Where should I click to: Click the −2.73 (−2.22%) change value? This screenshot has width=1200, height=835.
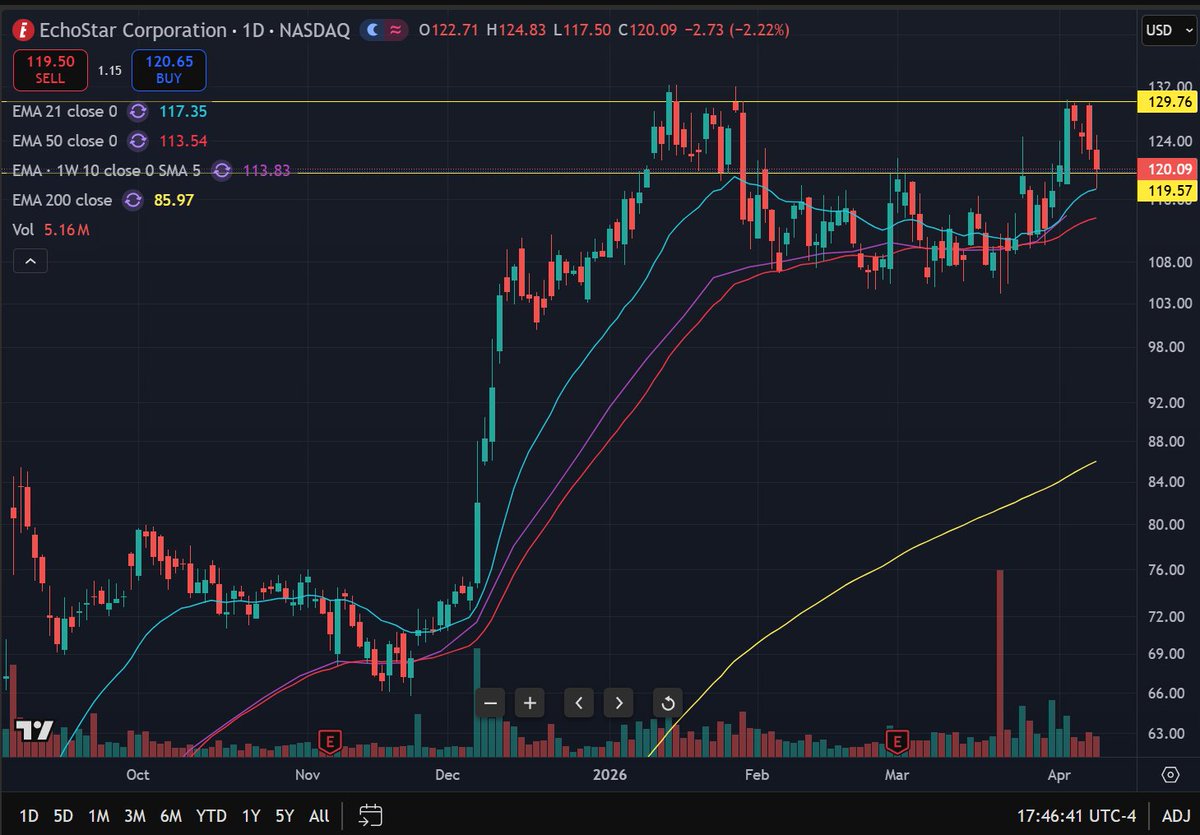(x=739, y=30)
